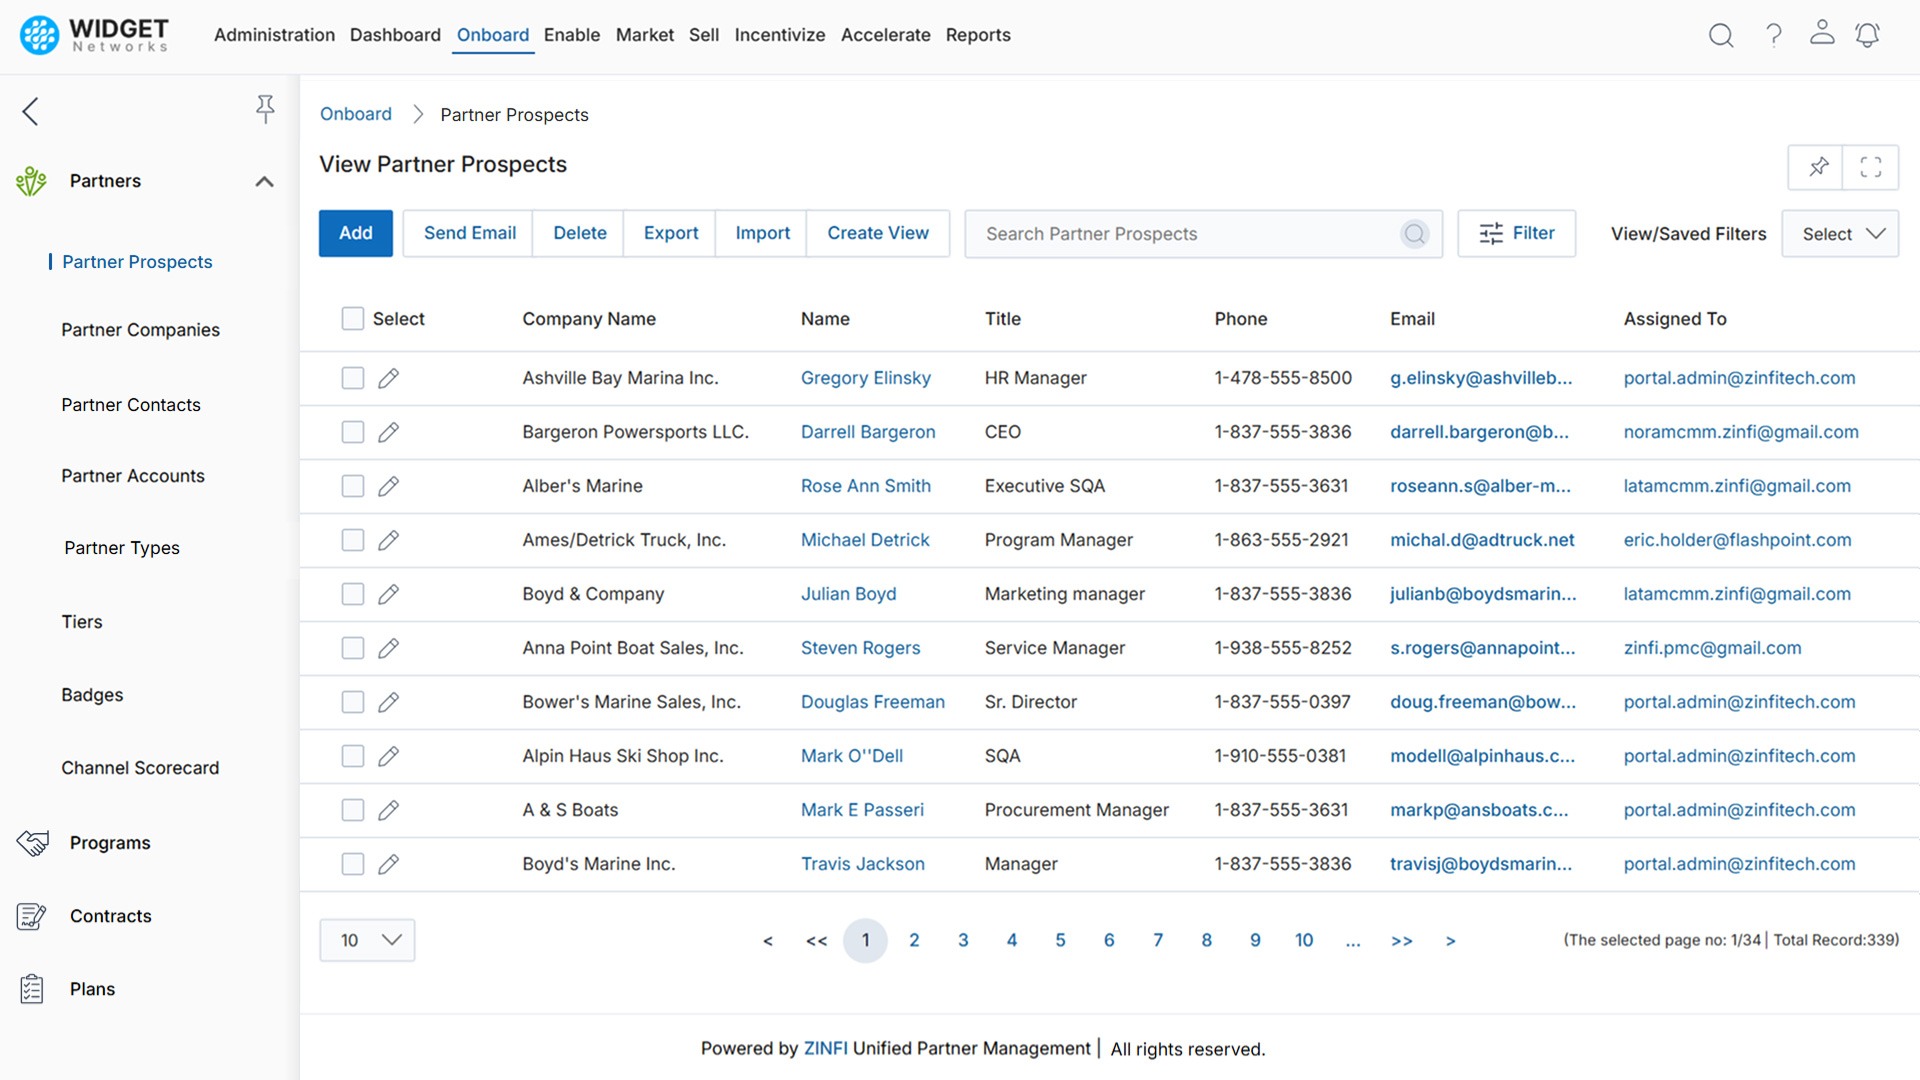
Task: Open the View/Saved Filters Select dropdown
Action: pyautogui.click(x=1840, y=233)
